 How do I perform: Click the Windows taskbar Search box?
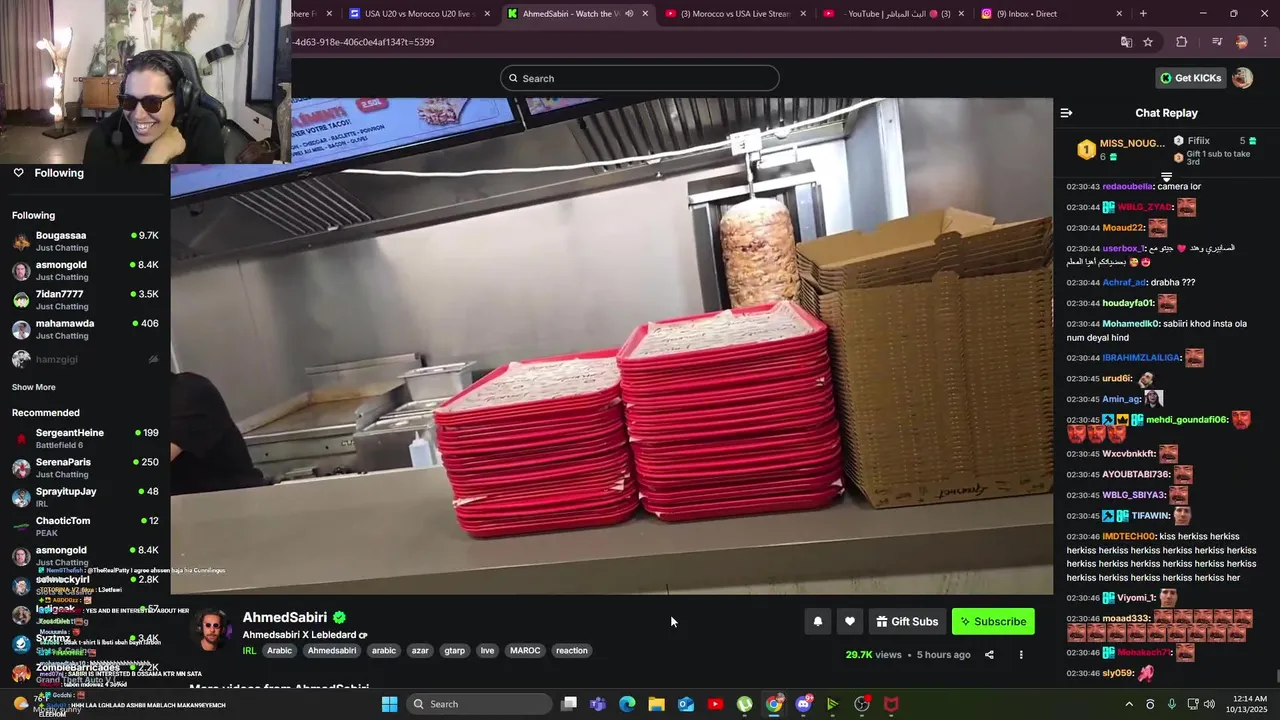[480, 704]
